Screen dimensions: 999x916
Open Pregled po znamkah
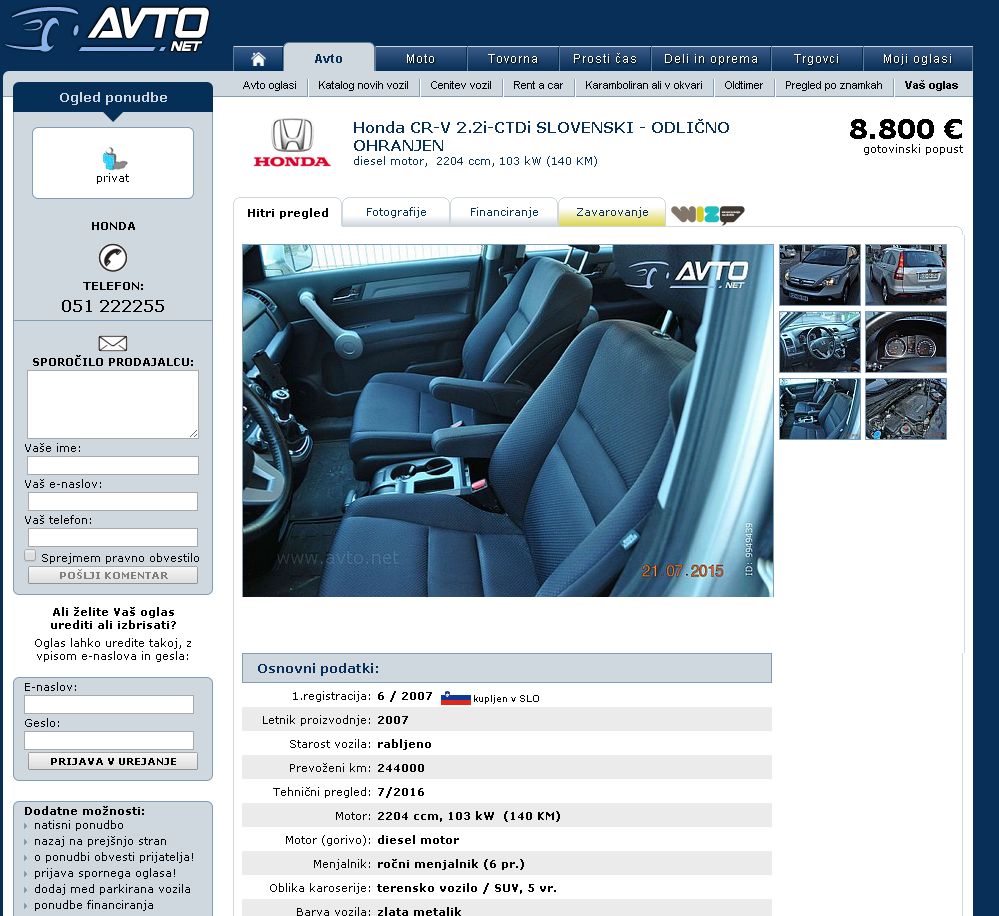pyautogui.click(x=833, y=85)
